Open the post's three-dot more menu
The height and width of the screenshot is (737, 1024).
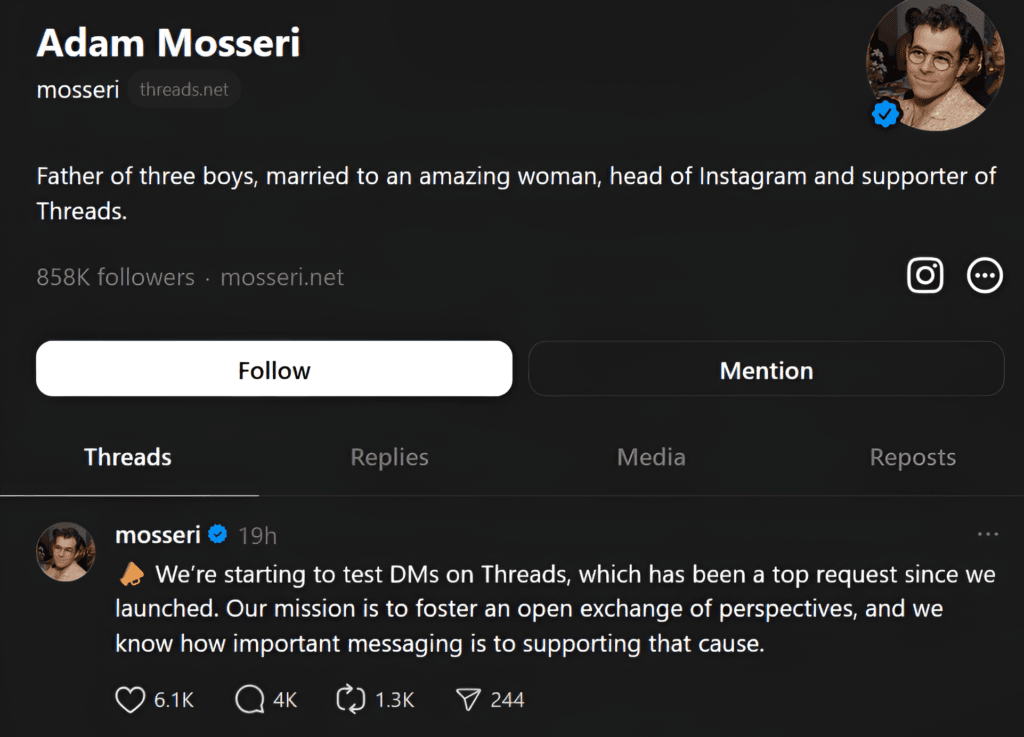(987, 534)
